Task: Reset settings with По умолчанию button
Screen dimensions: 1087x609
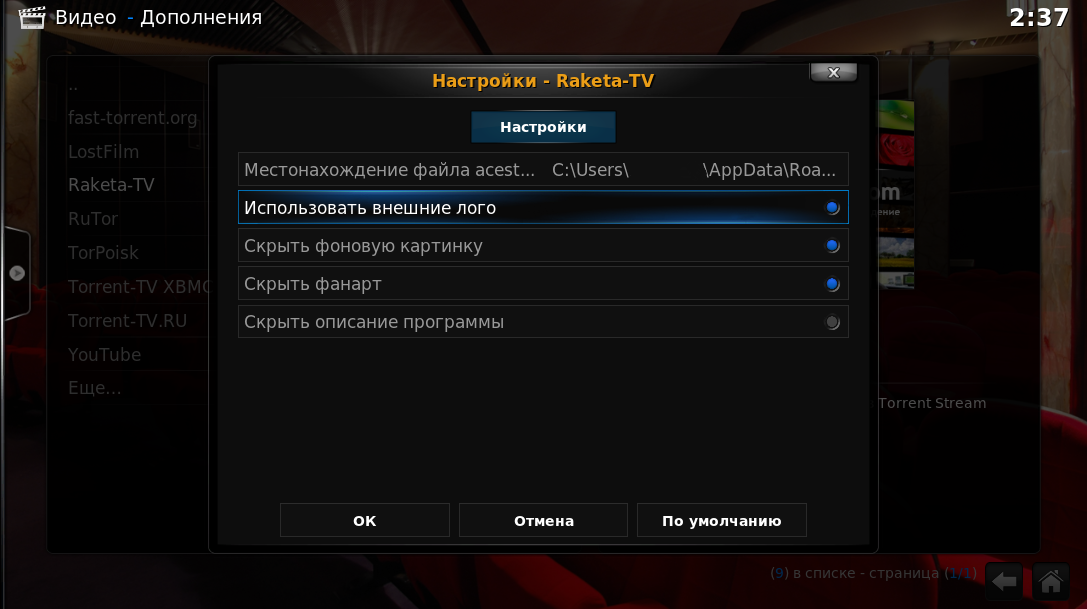Action: [x=722, y=520]
